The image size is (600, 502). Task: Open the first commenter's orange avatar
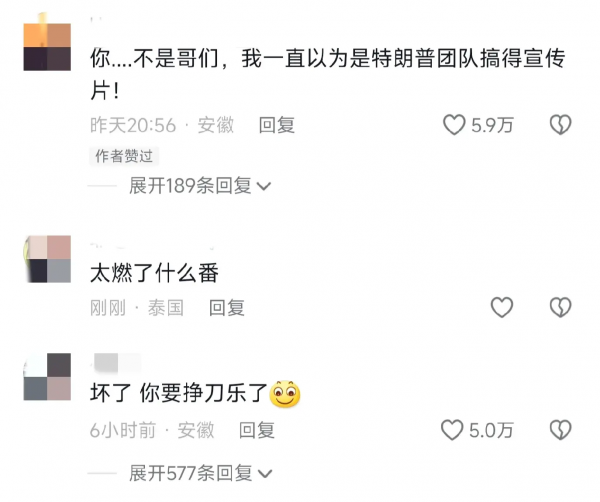coord(47,47)
